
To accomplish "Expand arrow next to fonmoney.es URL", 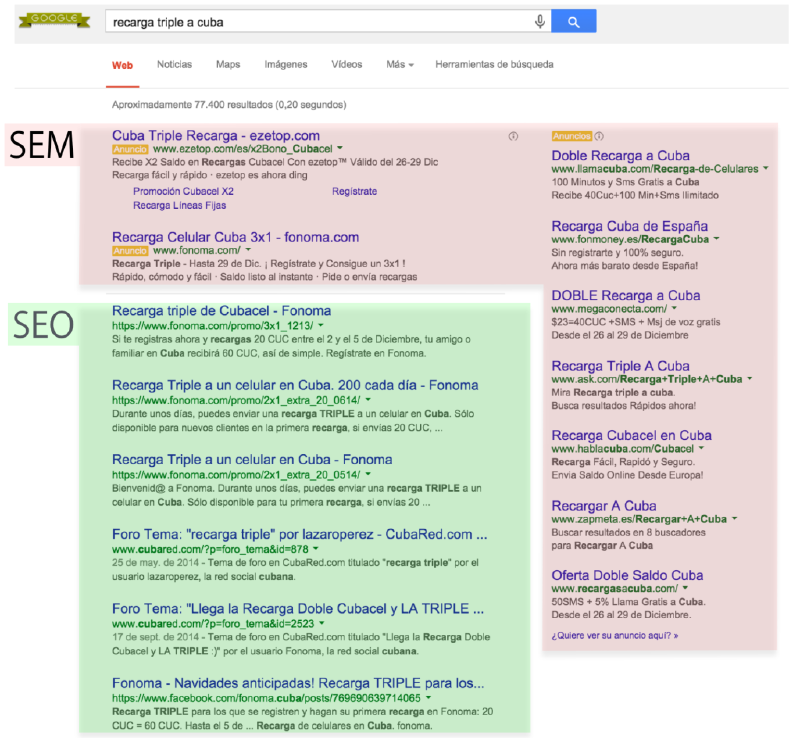I will point(716,238).
